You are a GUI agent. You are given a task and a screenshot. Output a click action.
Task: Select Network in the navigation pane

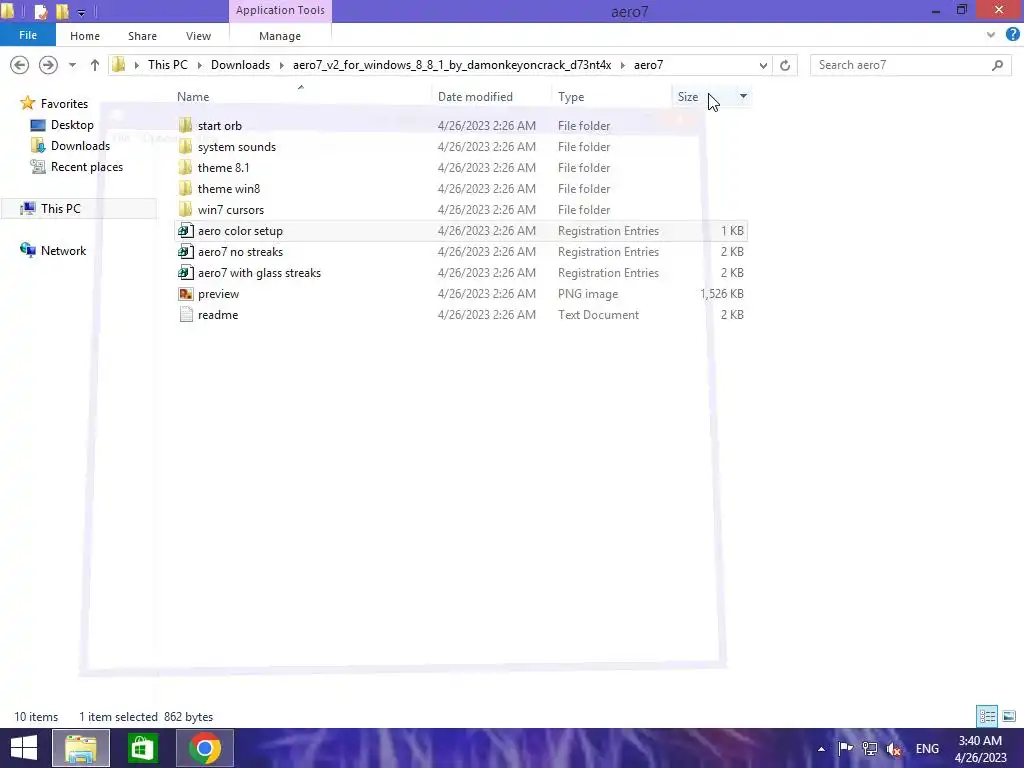[x=63, y=251]
